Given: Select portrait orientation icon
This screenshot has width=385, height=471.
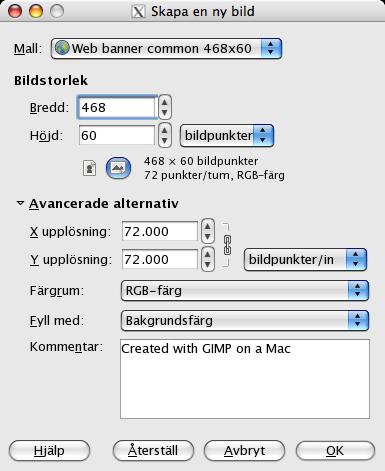Looking at the screenshot, I should tap(89, 168).
